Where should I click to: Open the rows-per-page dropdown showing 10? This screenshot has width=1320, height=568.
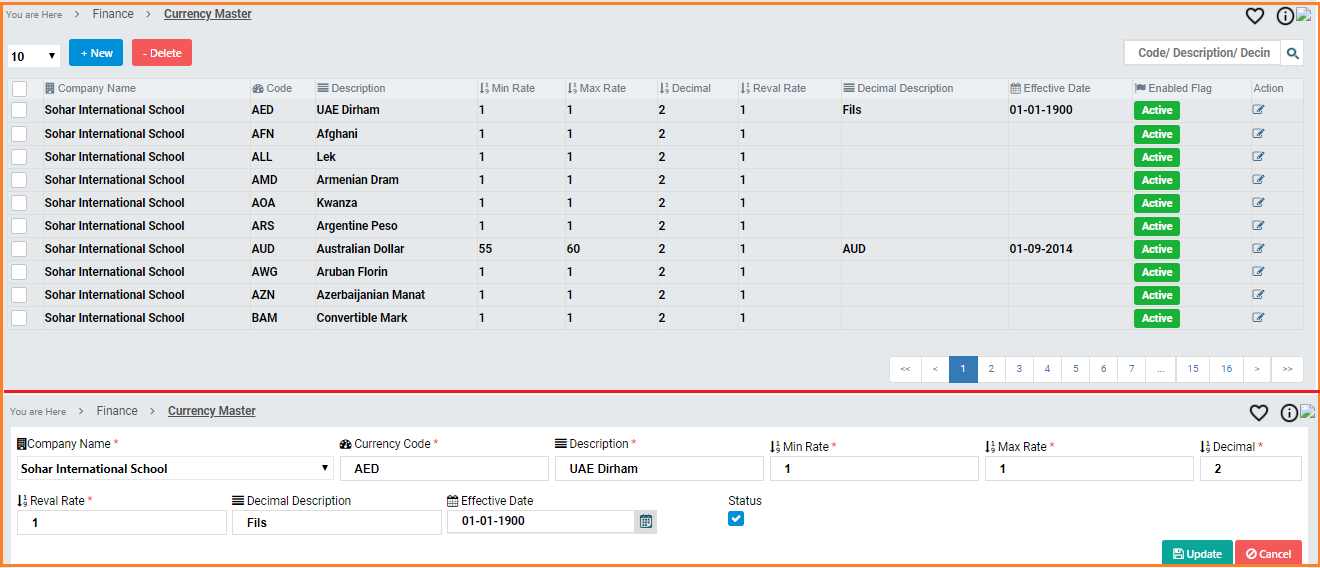pos(34,56)
